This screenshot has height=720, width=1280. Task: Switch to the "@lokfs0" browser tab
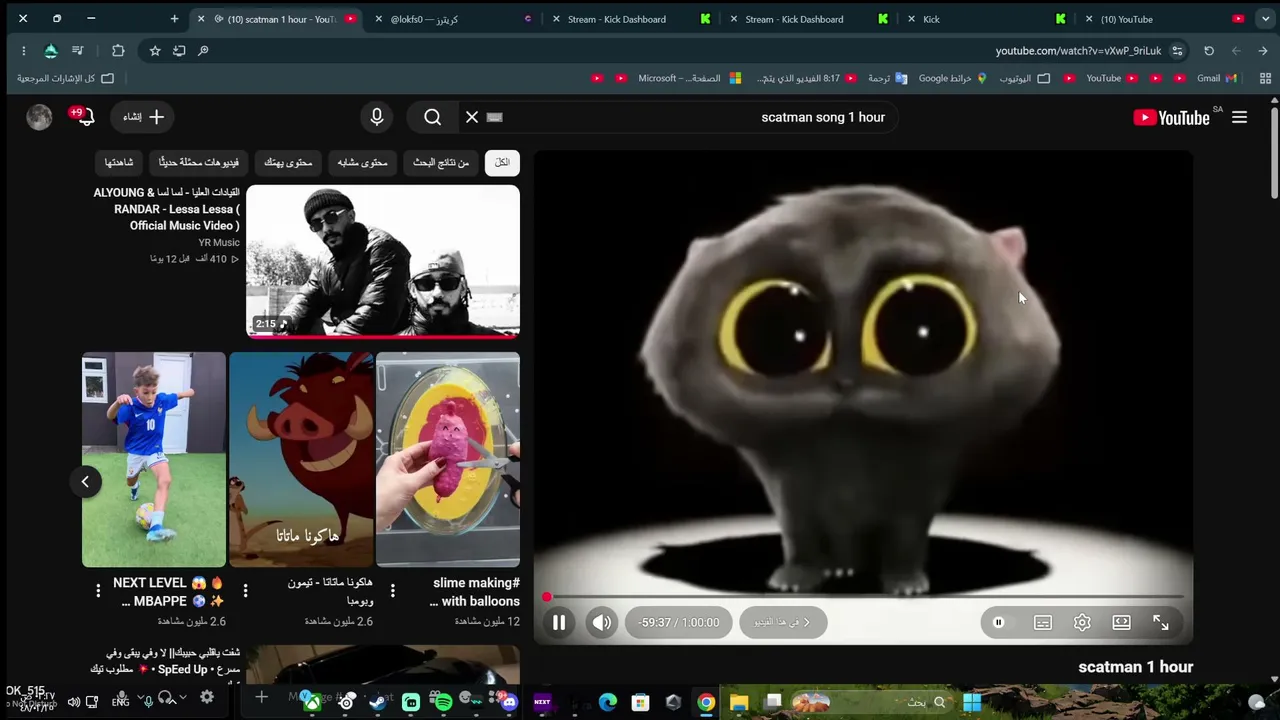coord(455,19)
